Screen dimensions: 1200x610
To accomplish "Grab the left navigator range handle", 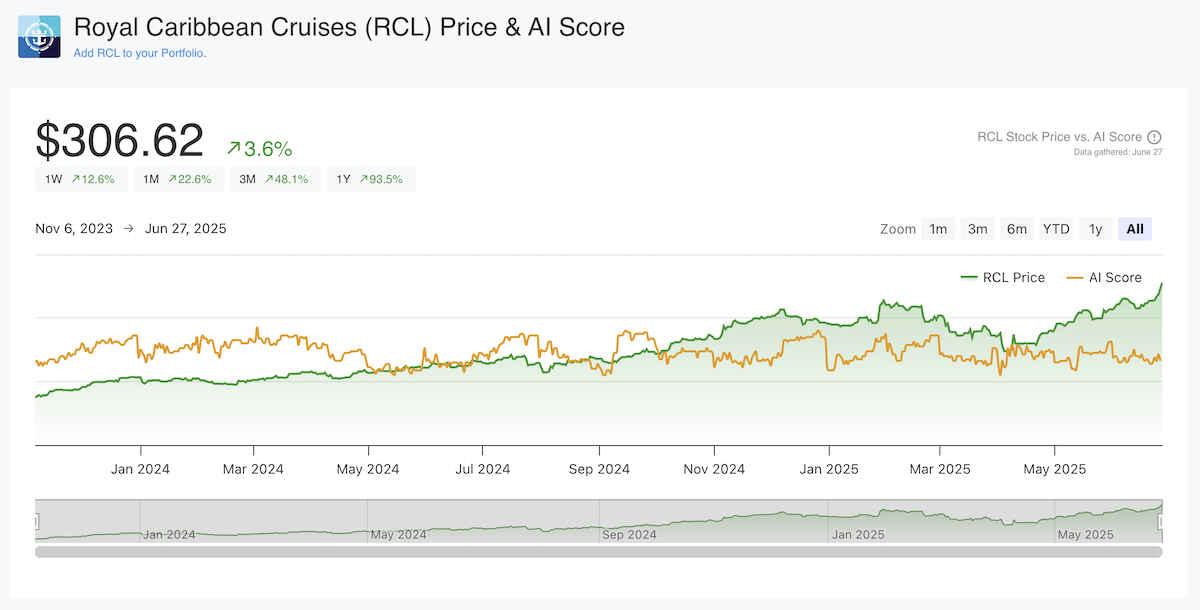I will click(36, 520).
